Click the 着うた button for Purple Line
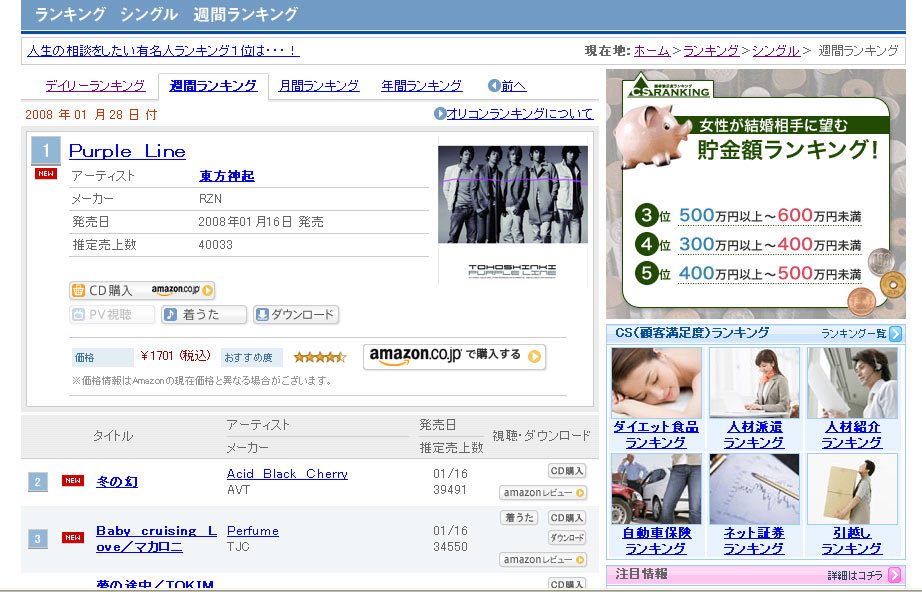Viewport: 922px width, 592px height. click(x=204, y=315)
